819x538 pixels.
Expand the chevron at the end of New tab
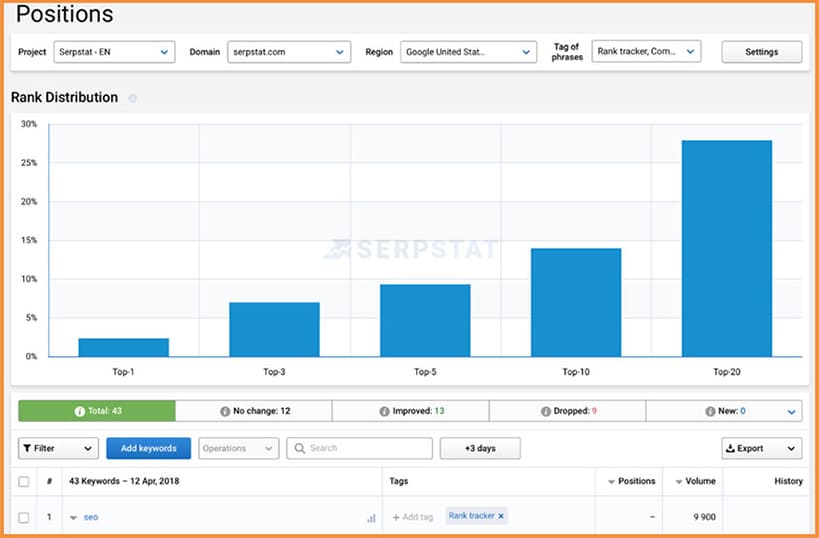click(791, 412)
